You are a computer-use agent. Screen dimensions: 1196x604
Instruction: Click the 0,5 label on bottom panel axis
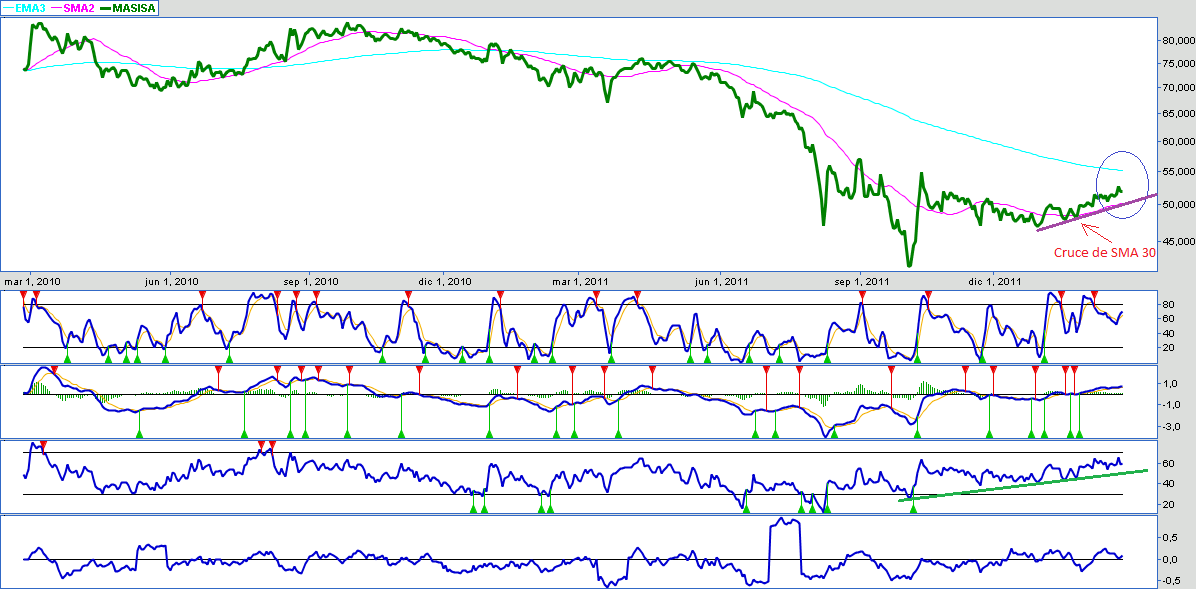pos(1169,538)
